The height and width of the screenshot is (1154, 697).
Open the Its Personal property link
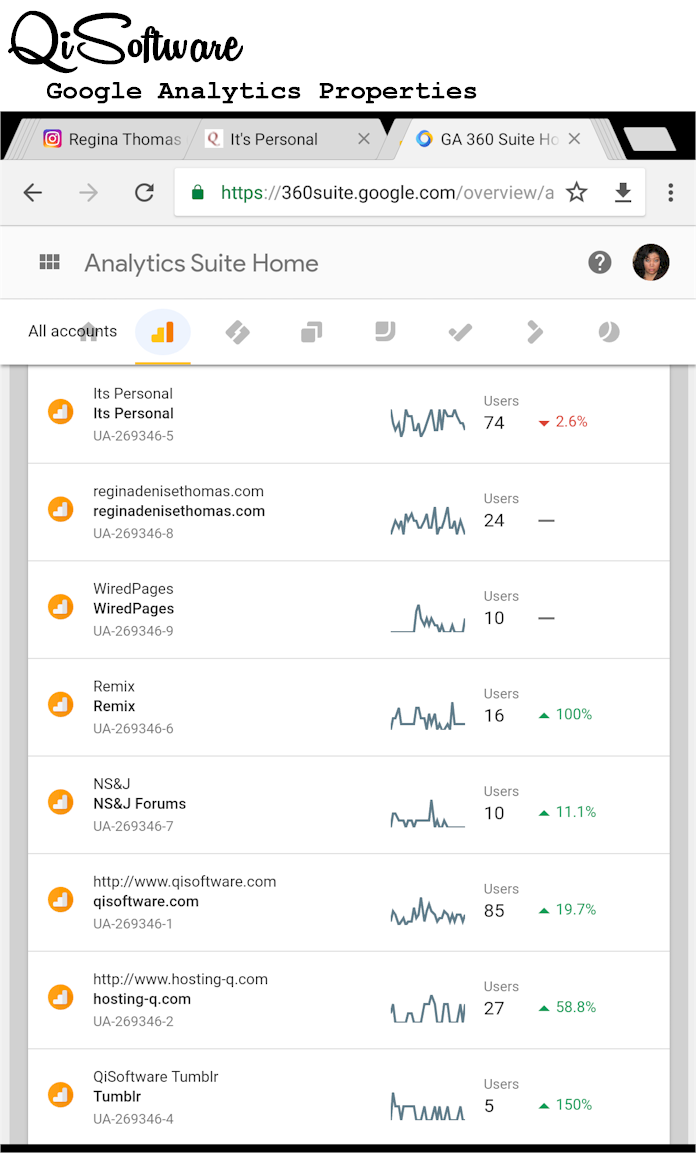tap(133, 414)
